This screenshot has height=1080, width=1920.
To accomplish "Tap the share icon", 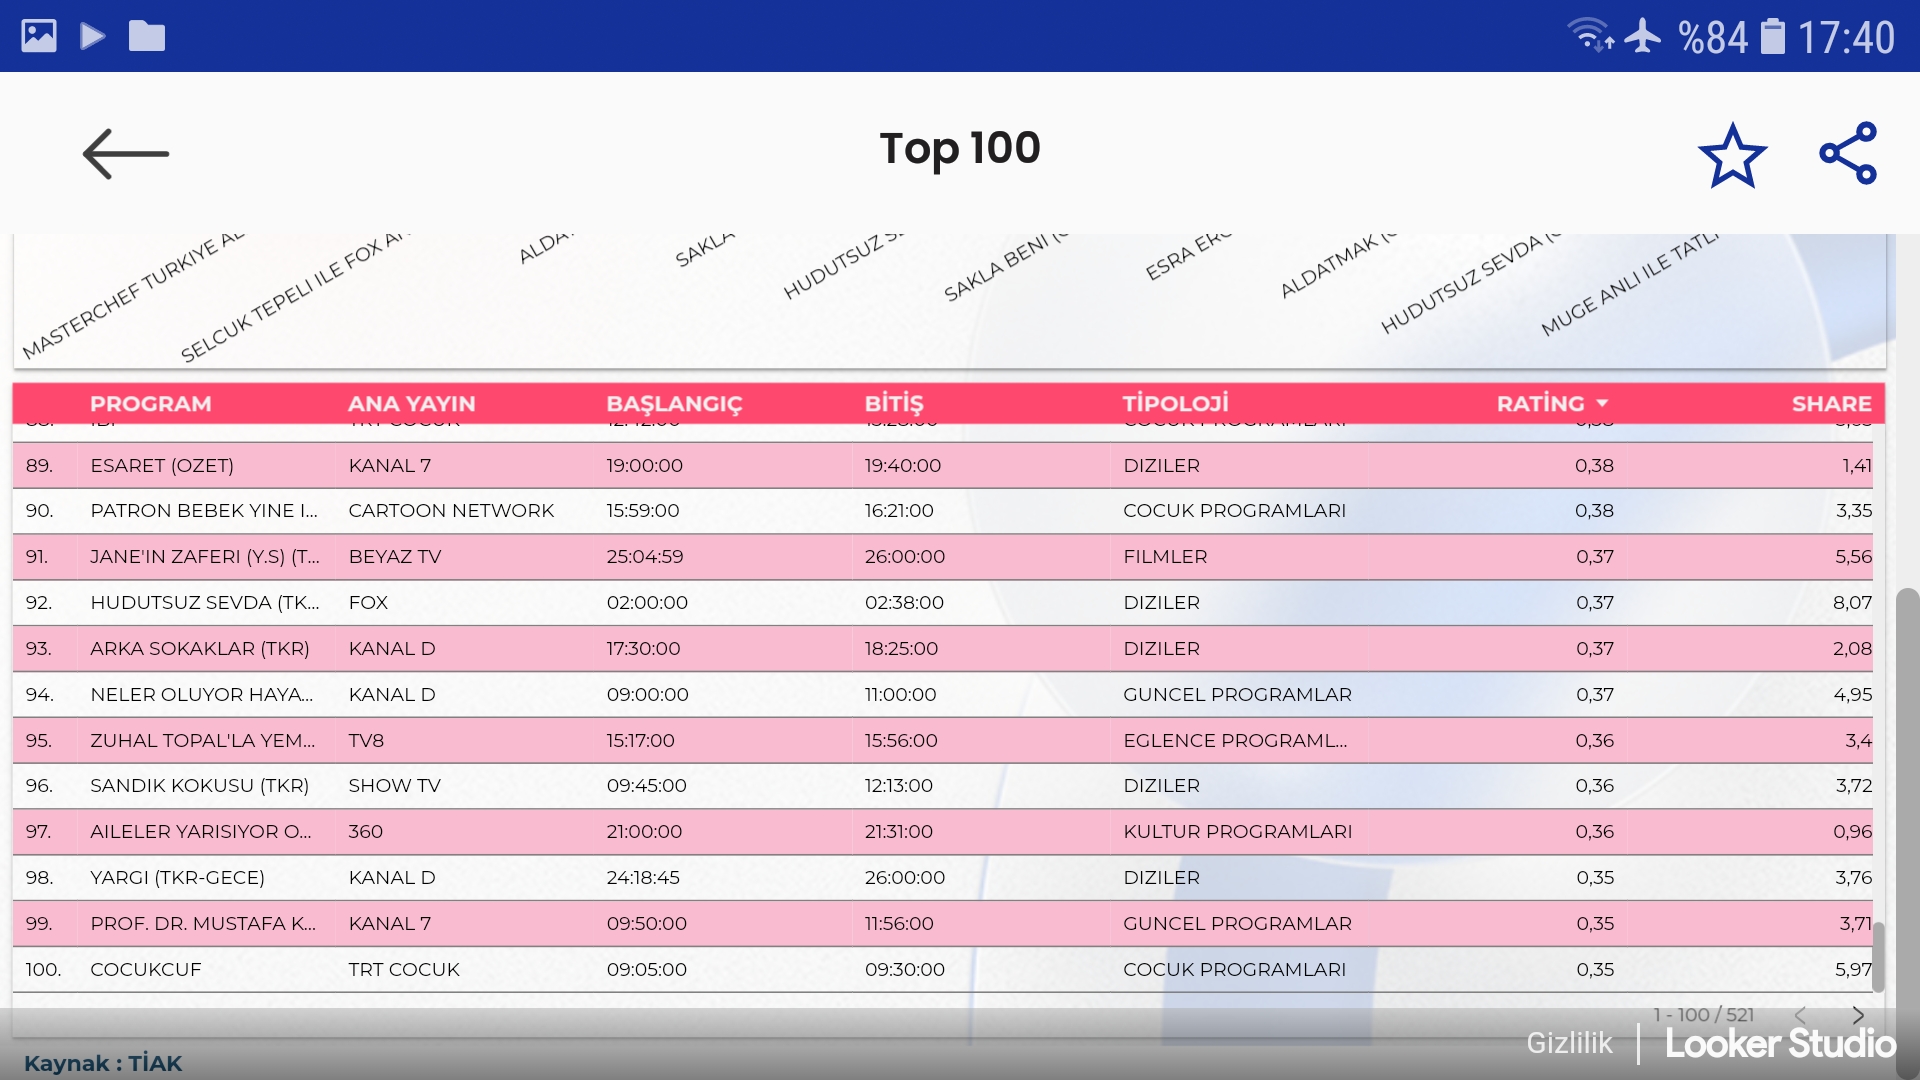I will point(1848,154).
